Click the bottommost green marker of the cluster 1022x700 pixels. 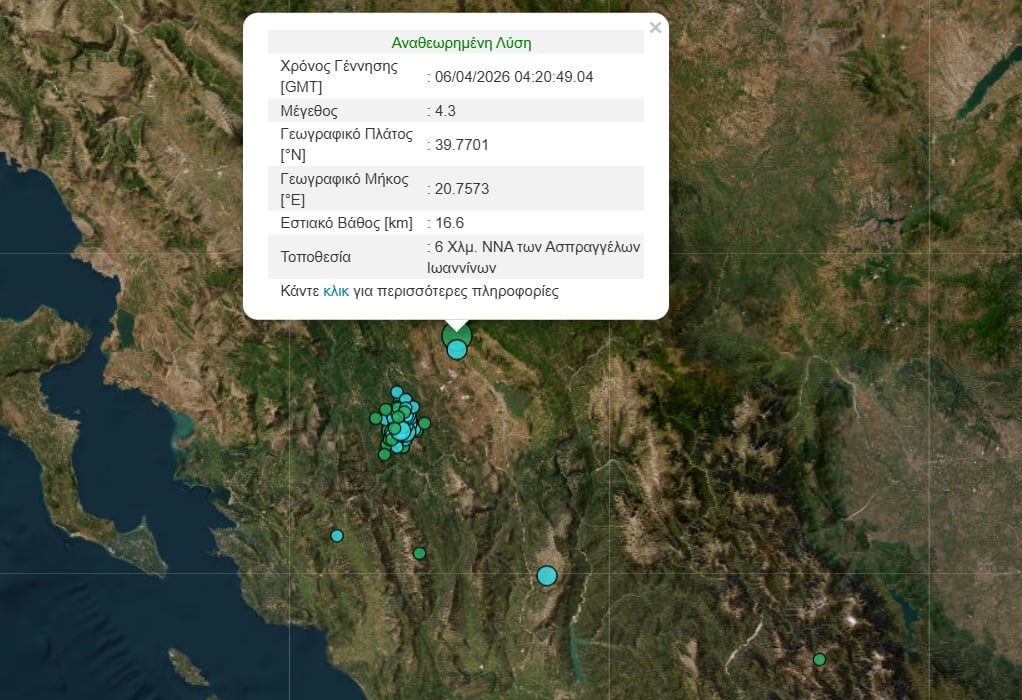tap(384, 455)
